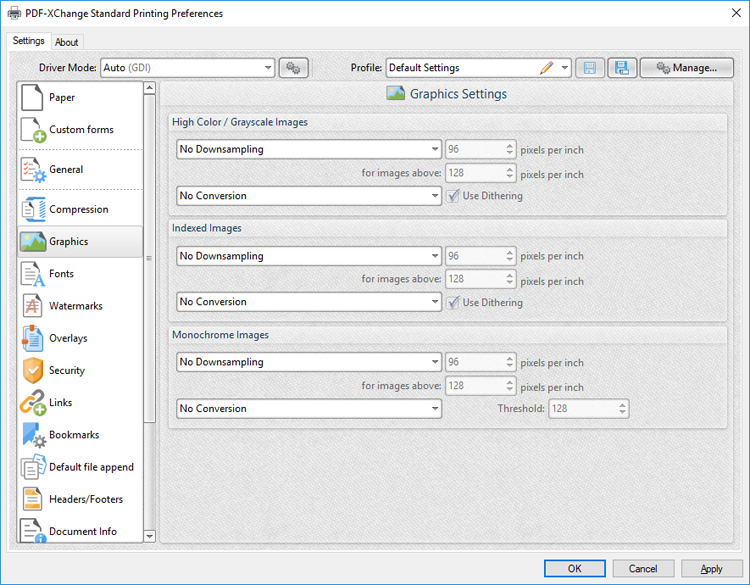750x585 pixels.
Task: Open the Profile Default Settings dropdown
Action: [565, 68]
